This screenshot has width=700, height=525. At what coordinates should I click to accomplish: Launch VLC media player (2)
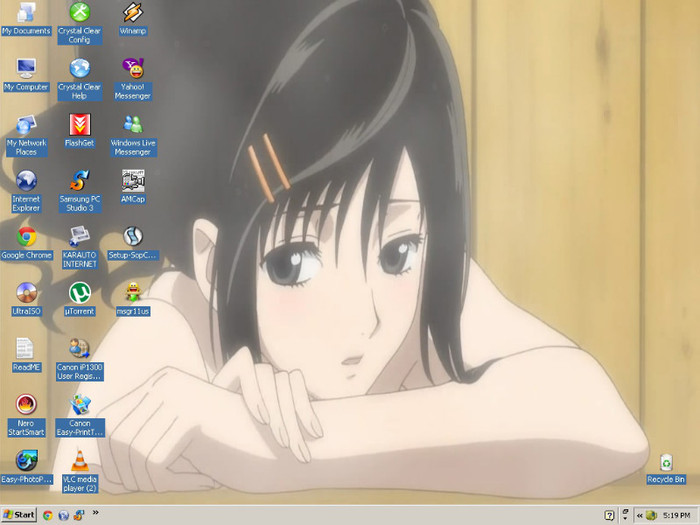(x=79, y=472)
